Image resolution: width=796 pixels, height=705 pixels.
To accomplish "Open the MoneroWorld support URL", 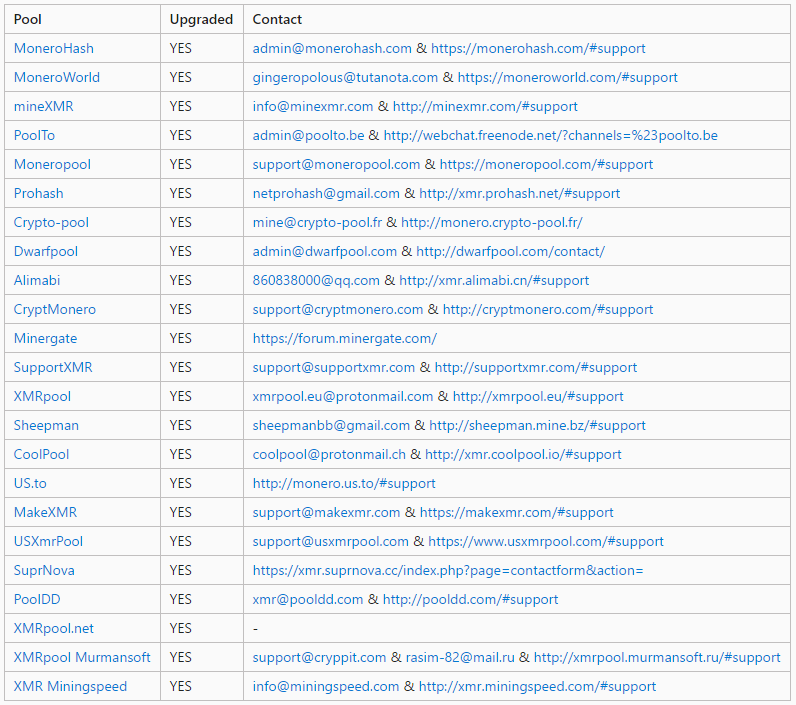I will pyautogui.click(x=567, y=77).
